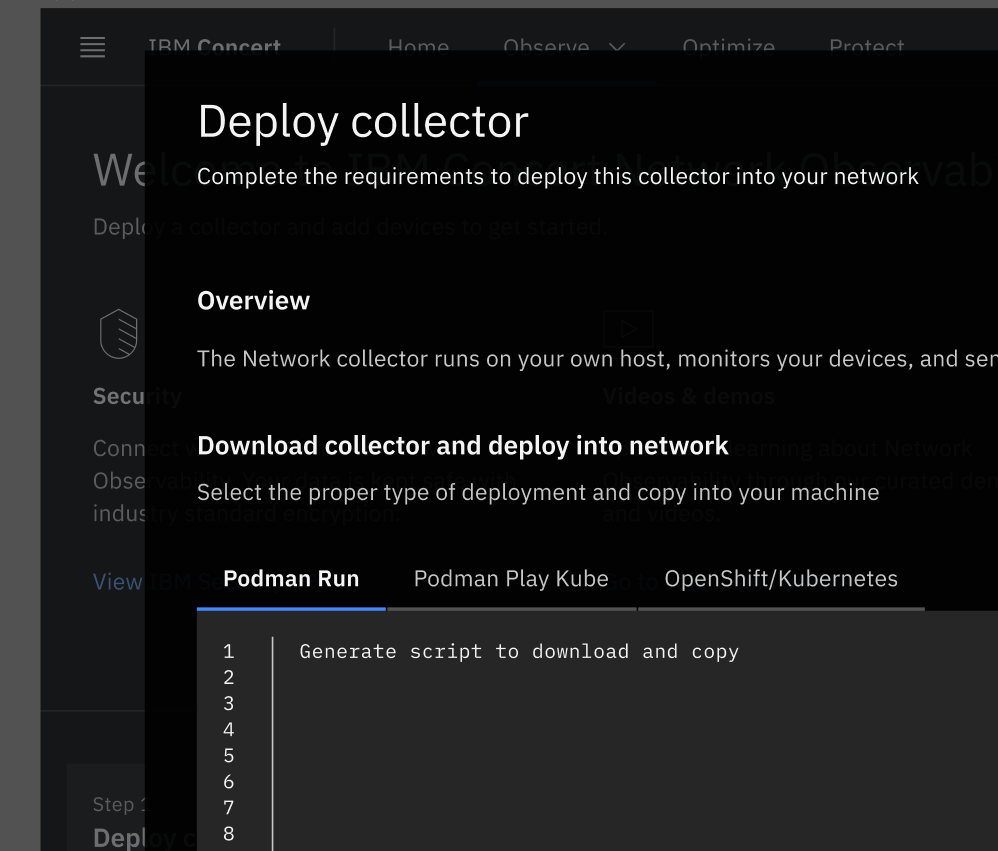Click 'The Network collector runs on your own host' text
This screenshot has height=851, width=998.
click(597, 359)
